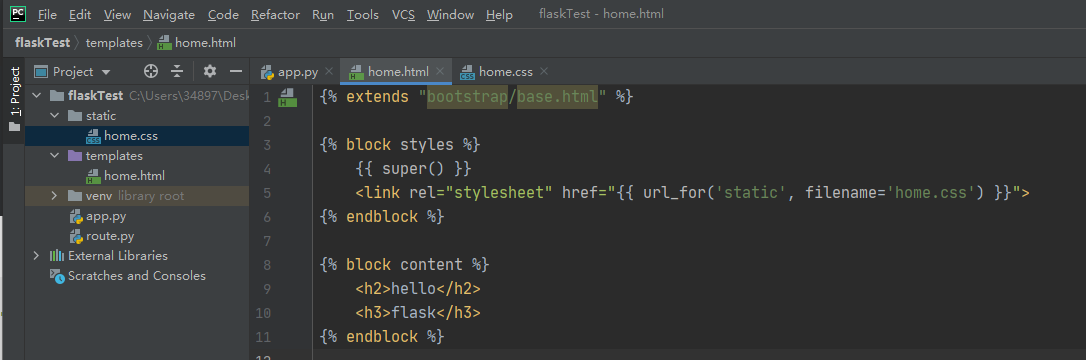Expand the venv library root folder
The width and height of the screenshot is (1086, 360).
tap(55, 196)
